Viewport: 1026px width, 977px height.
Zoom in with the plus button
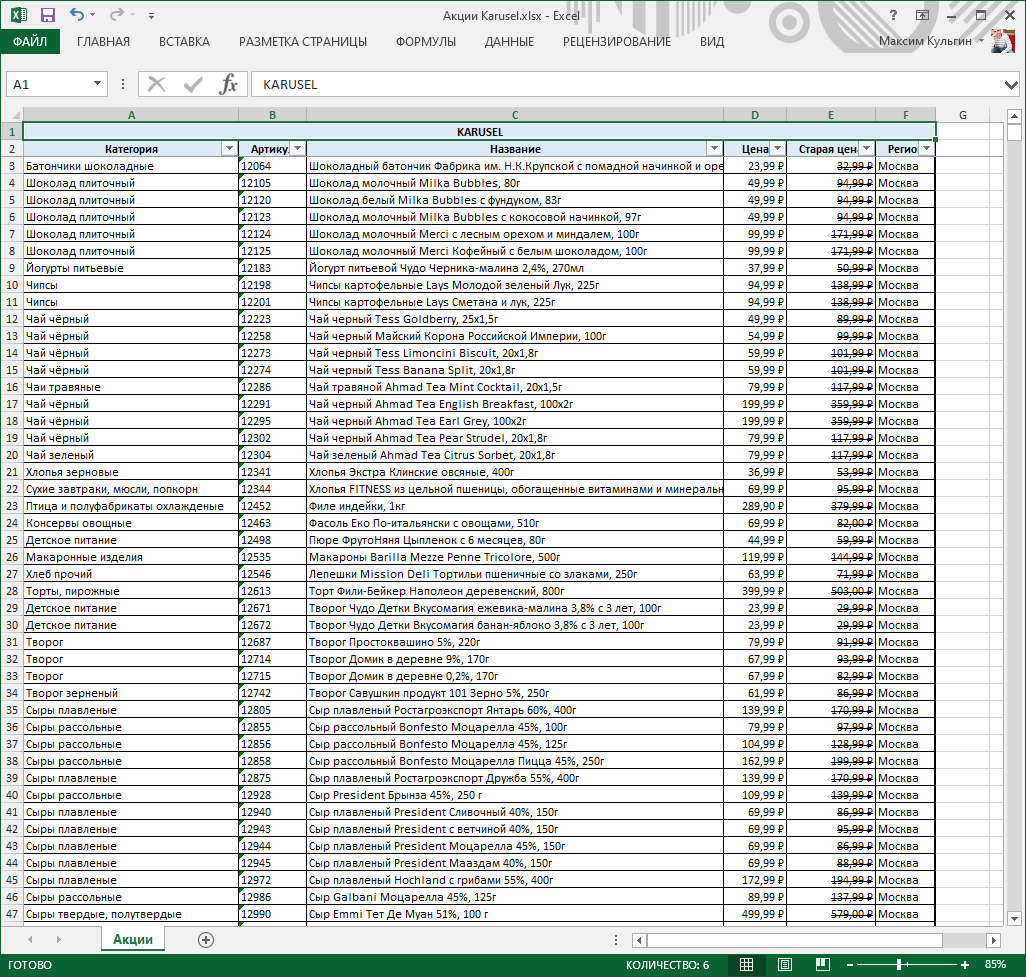click(x=964, y=965)
